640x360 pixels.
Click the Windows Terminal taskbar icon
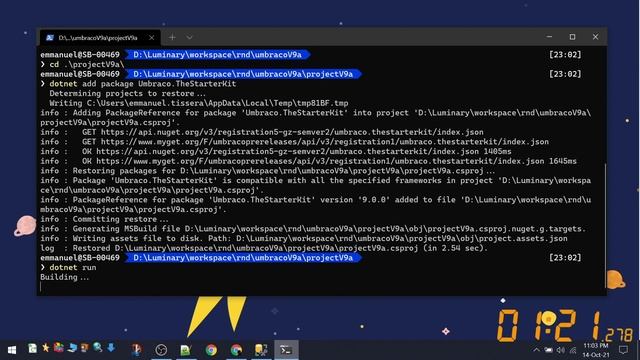click(286, 350)
